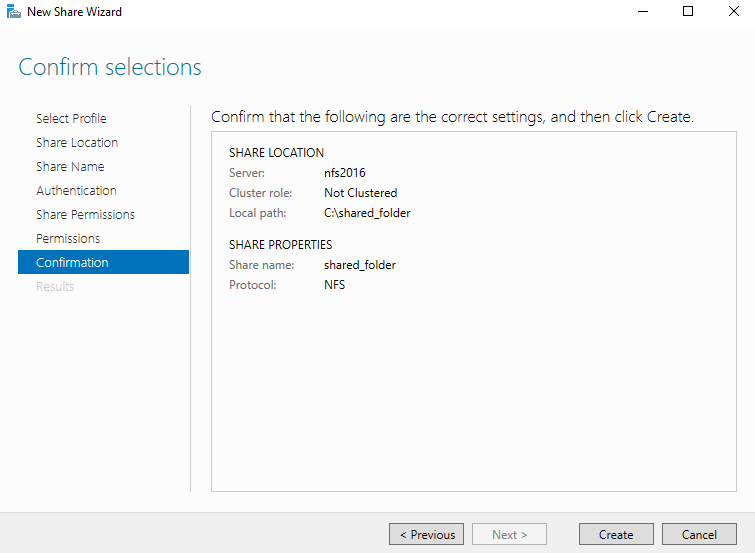Click the Create button
Screen dimensions: 755x553
coord(616,535)
